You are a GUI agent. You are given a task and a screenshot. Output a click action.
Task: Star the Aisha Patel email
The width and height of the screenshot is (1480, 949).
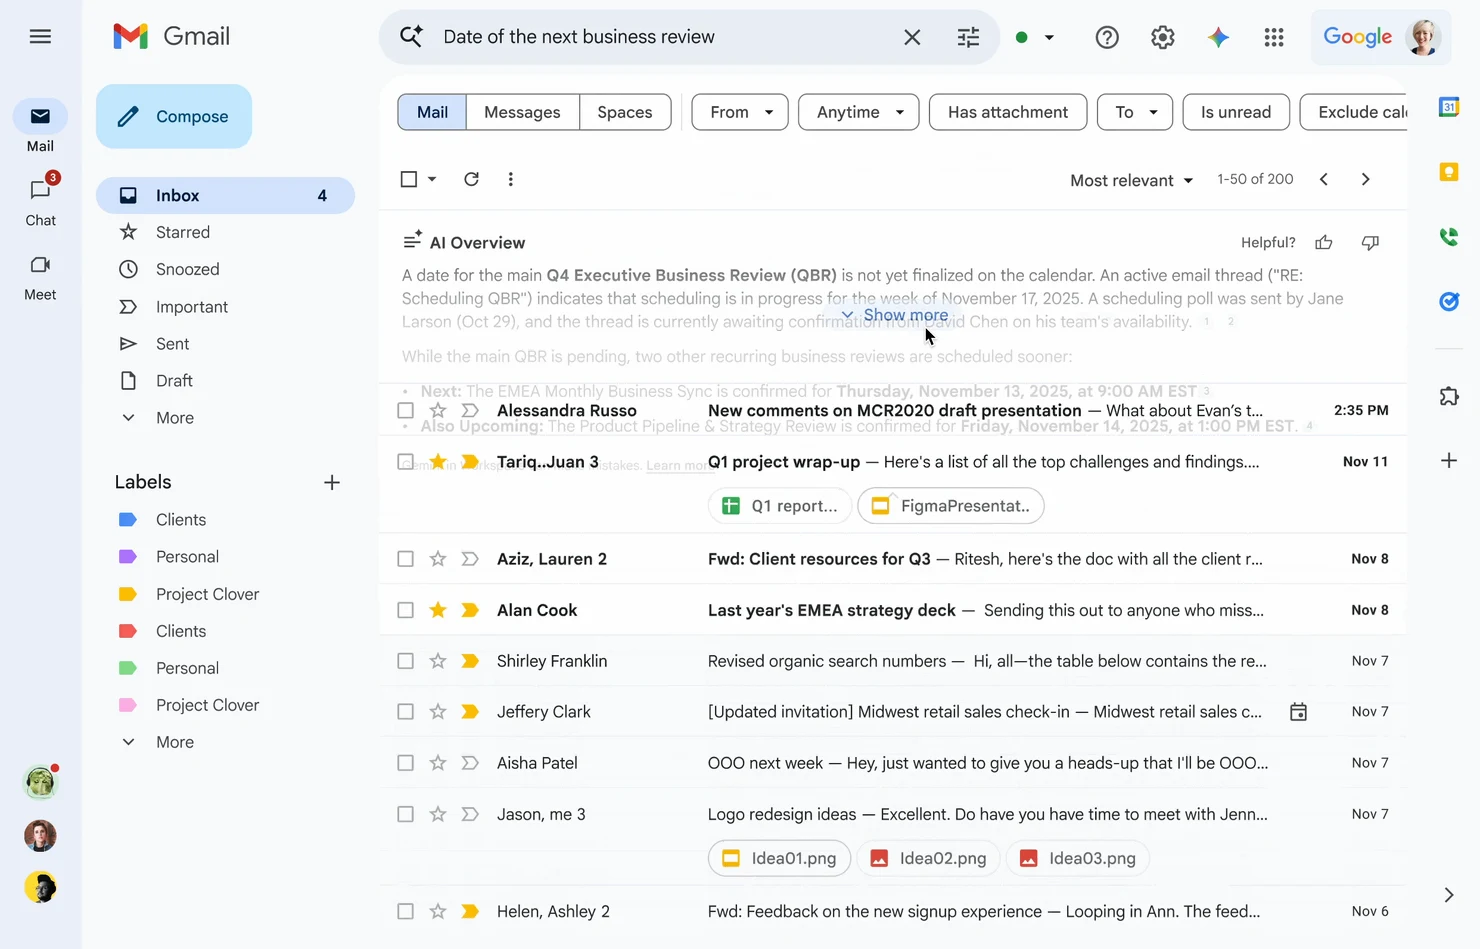438,763
